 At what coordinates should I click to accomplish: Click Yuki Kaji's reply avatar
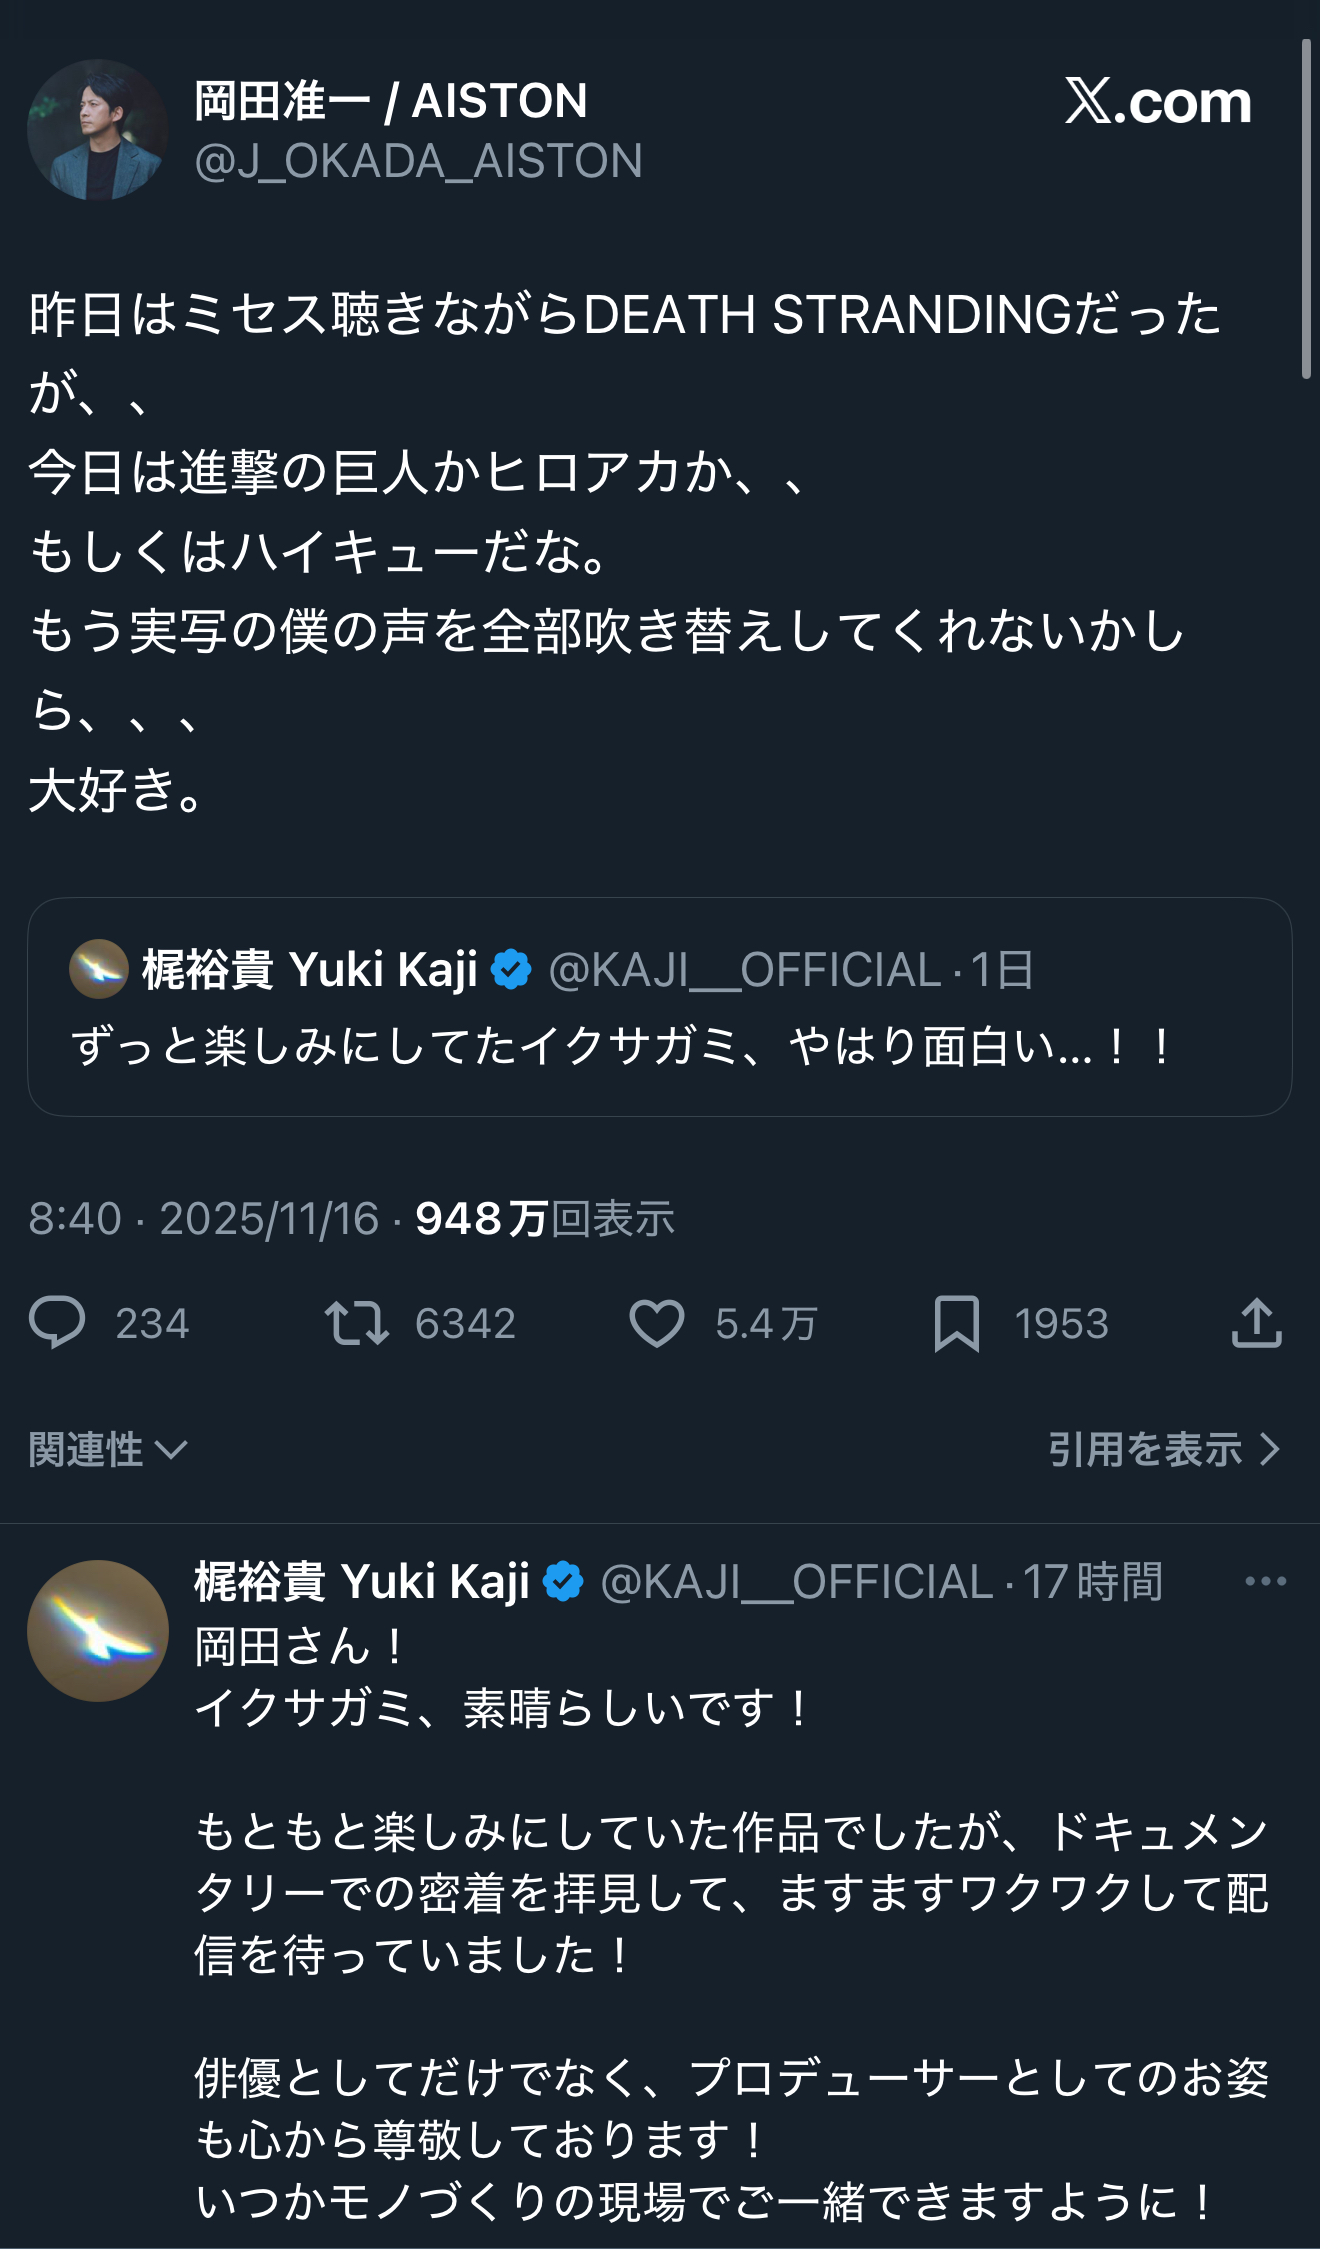(x=97, y=1630)
